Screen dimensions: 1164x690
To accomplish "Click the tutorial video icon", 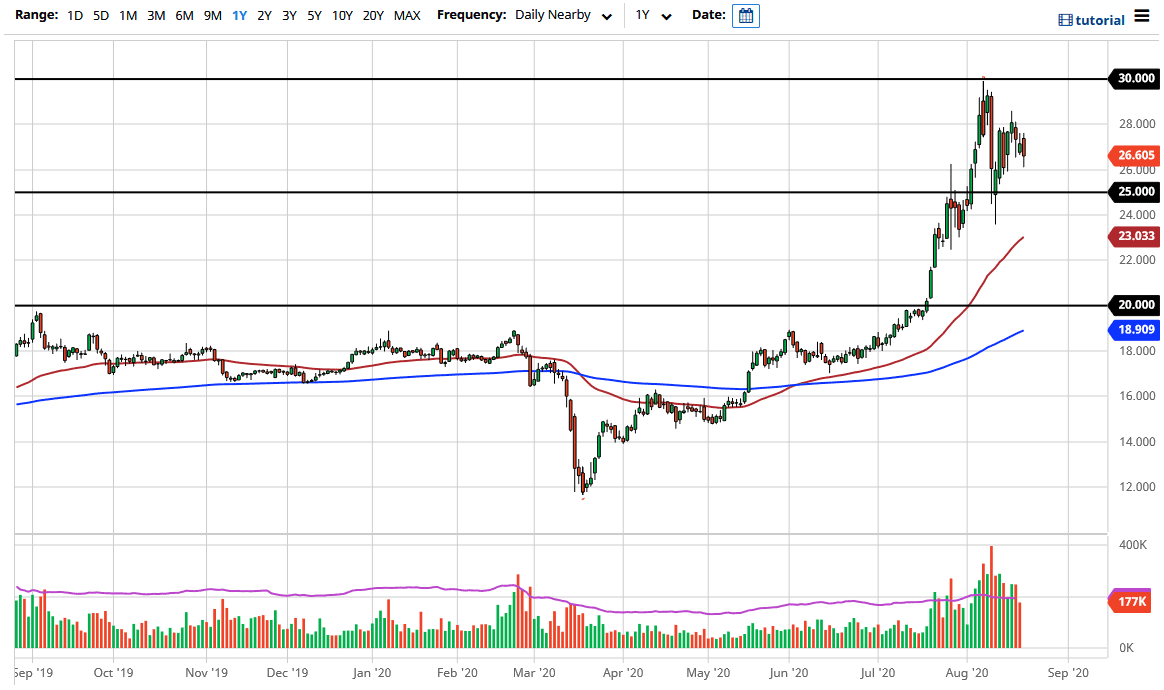I will tap(1065, 20).
